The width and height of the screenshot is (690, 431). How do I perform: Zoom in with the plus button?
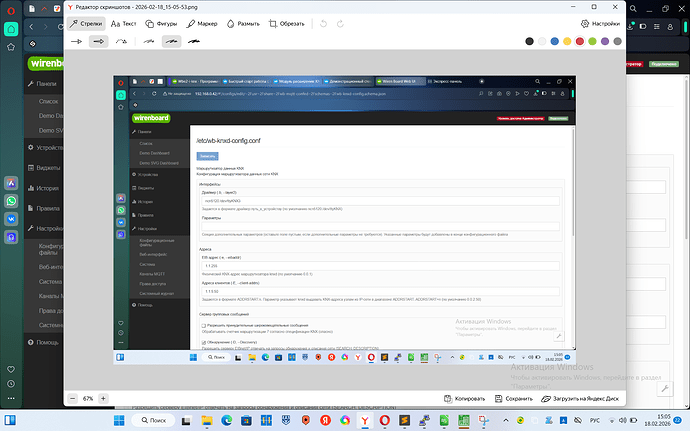tap(103, 398)
